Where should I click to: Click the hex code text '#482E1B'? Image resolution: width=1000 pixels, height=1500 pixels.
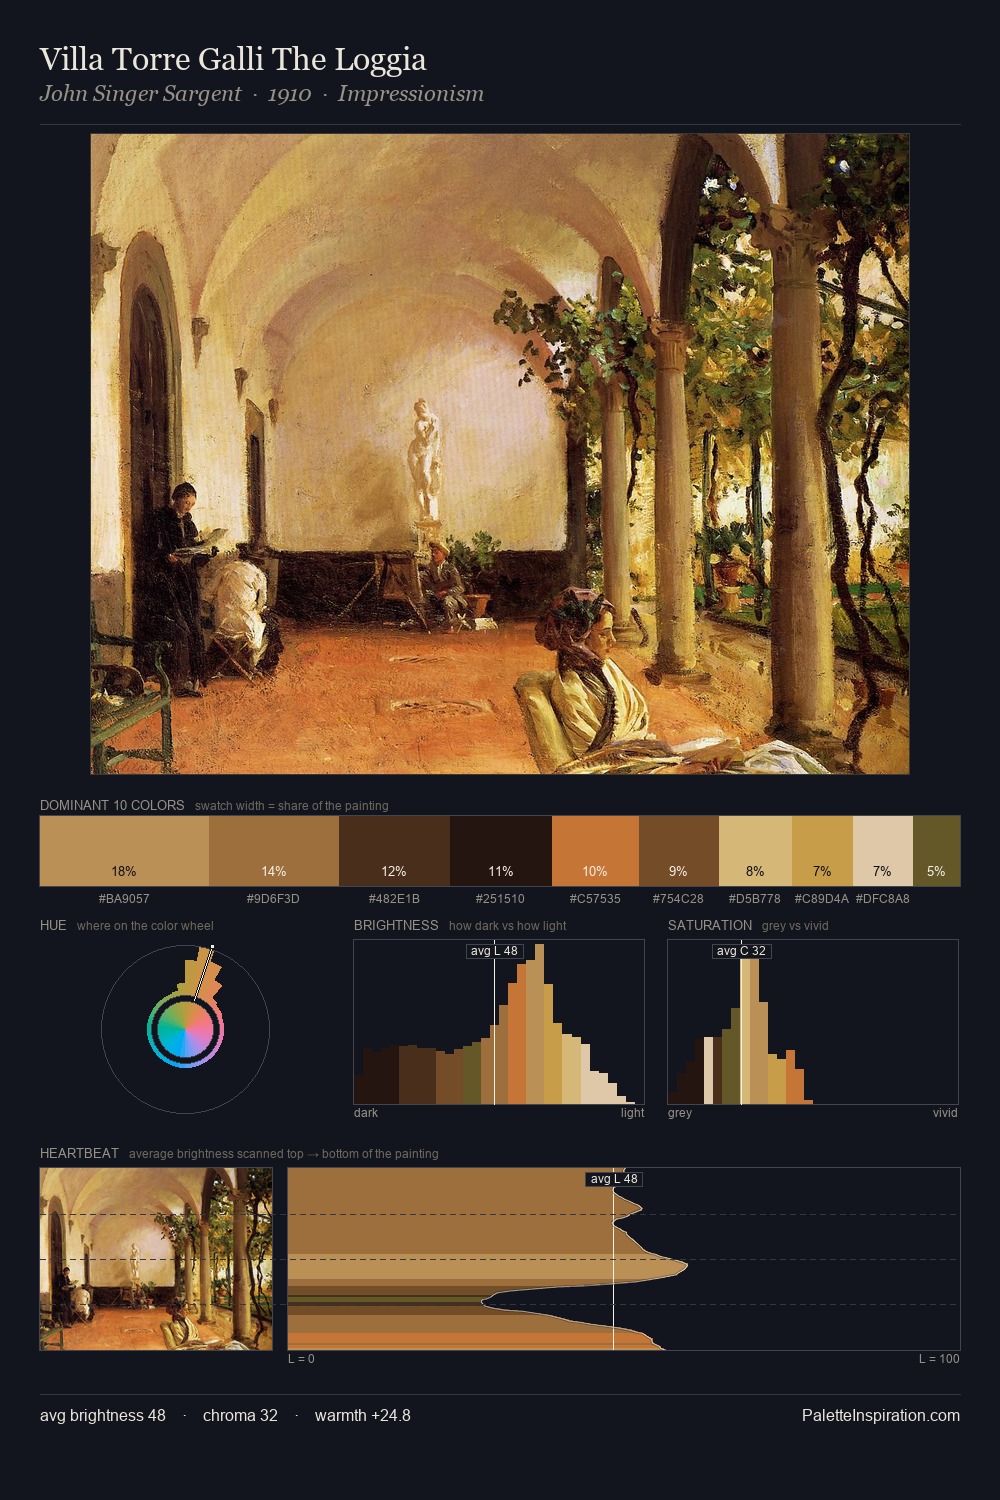click(395, 899)
